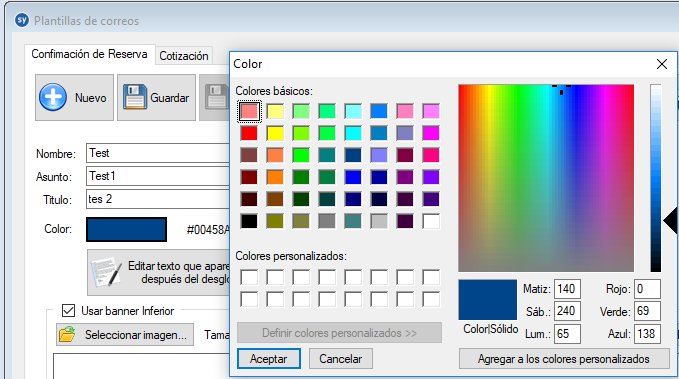Select the light silver gray basic swatch

tap(379, 221)
